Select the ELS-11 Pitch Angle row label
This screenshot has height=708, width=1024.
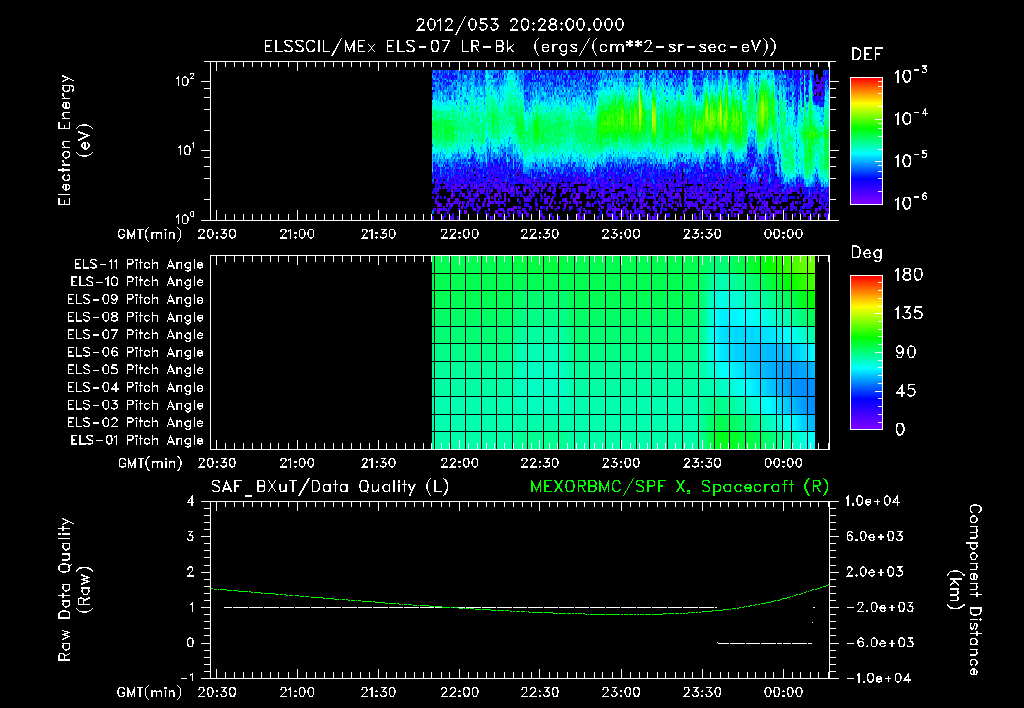click(x=138, y=265)
